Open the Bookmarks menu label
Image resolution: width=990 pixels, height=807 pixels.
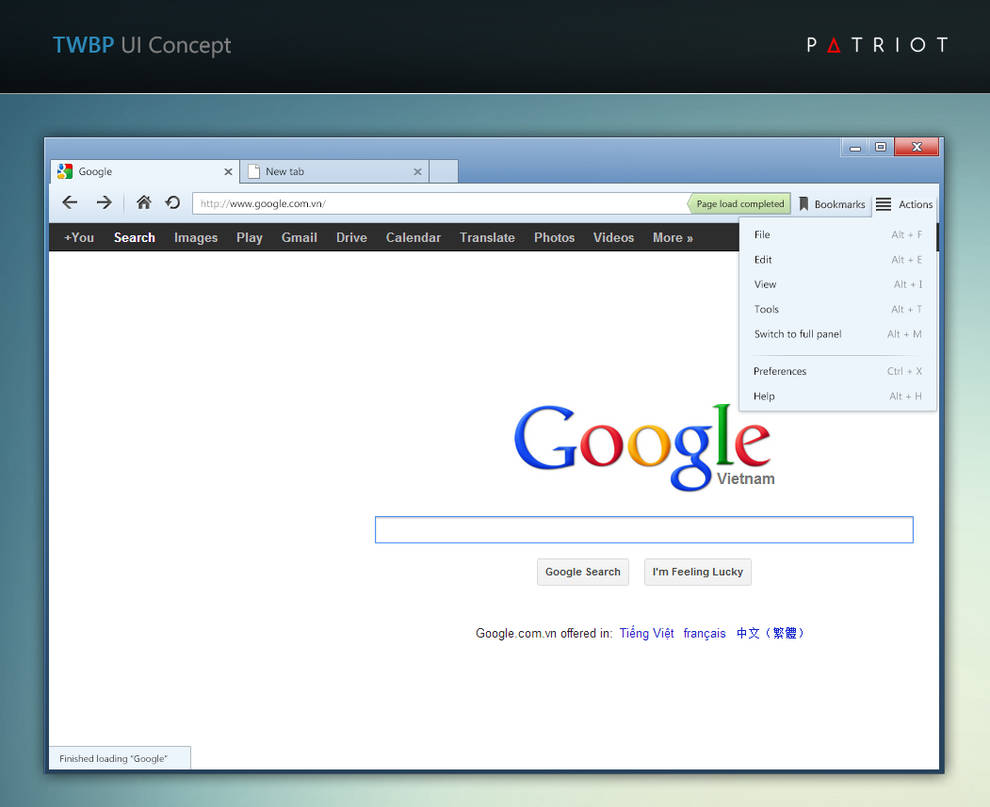[840, 204]
